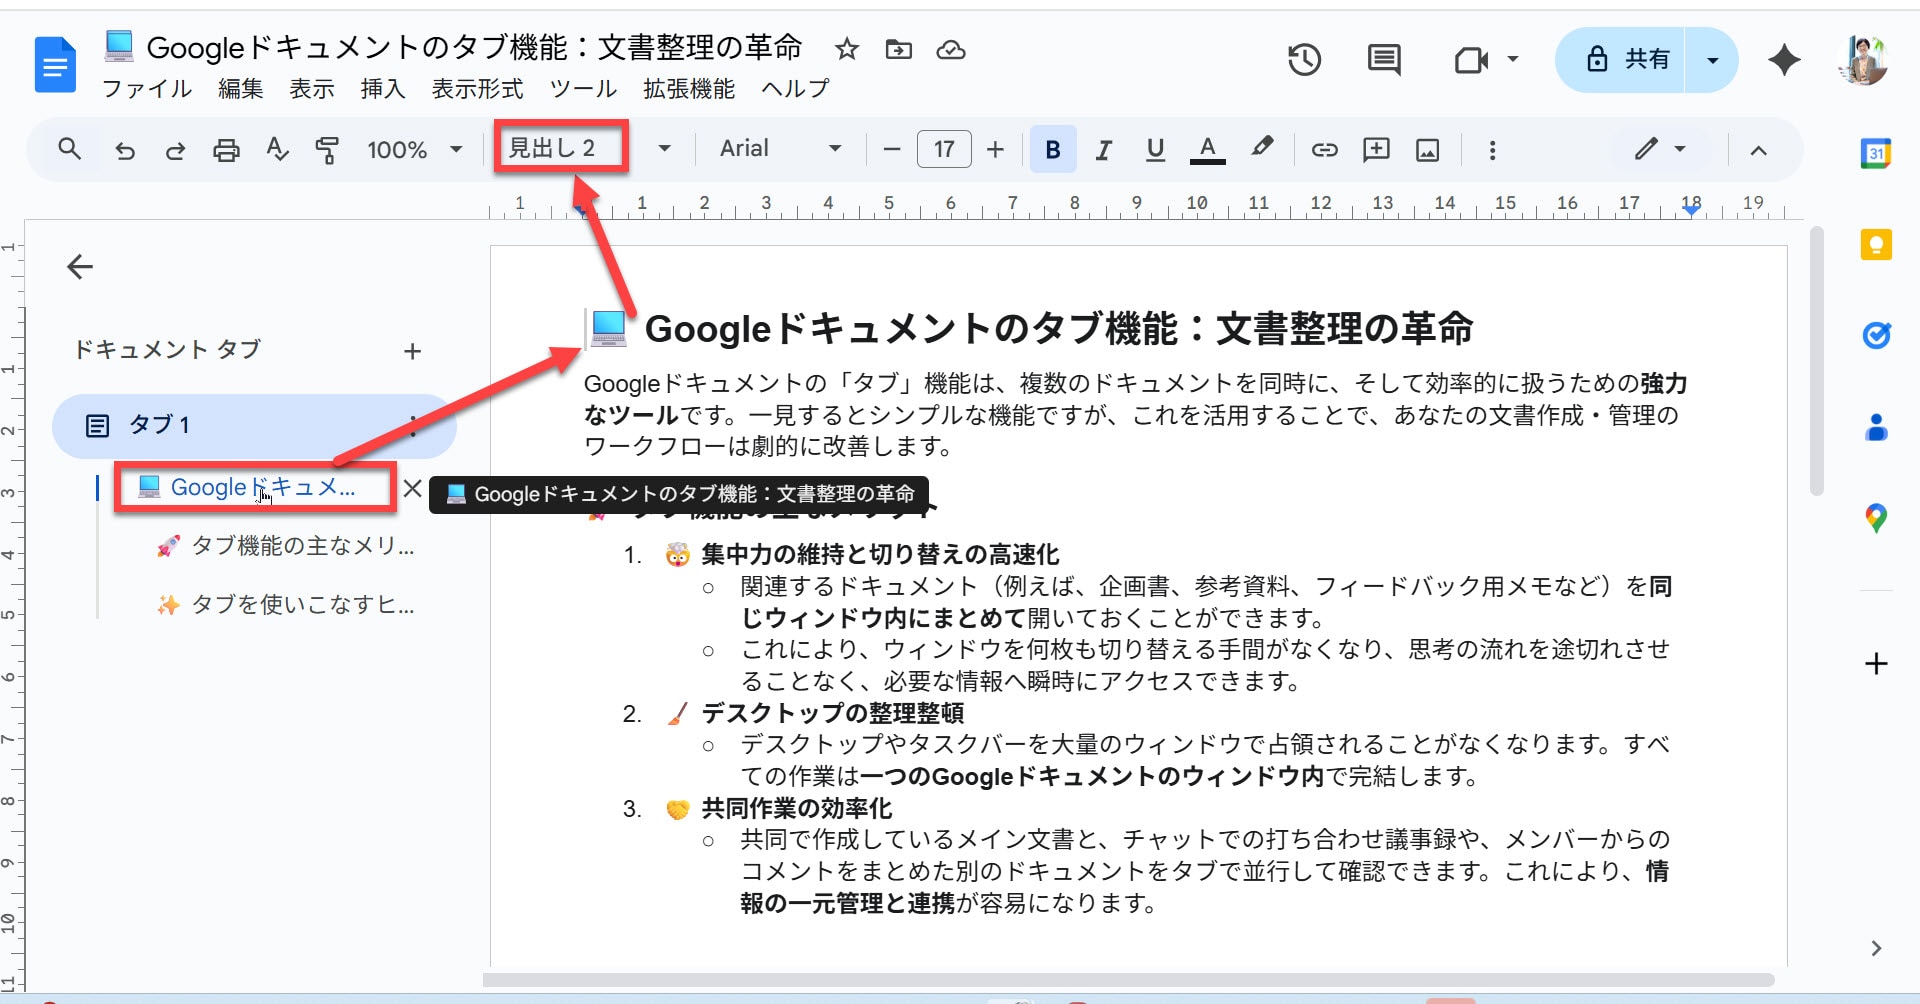Open the comments panel icon
This screenshot has width=1920, height=1004.
pos(1384,60)
